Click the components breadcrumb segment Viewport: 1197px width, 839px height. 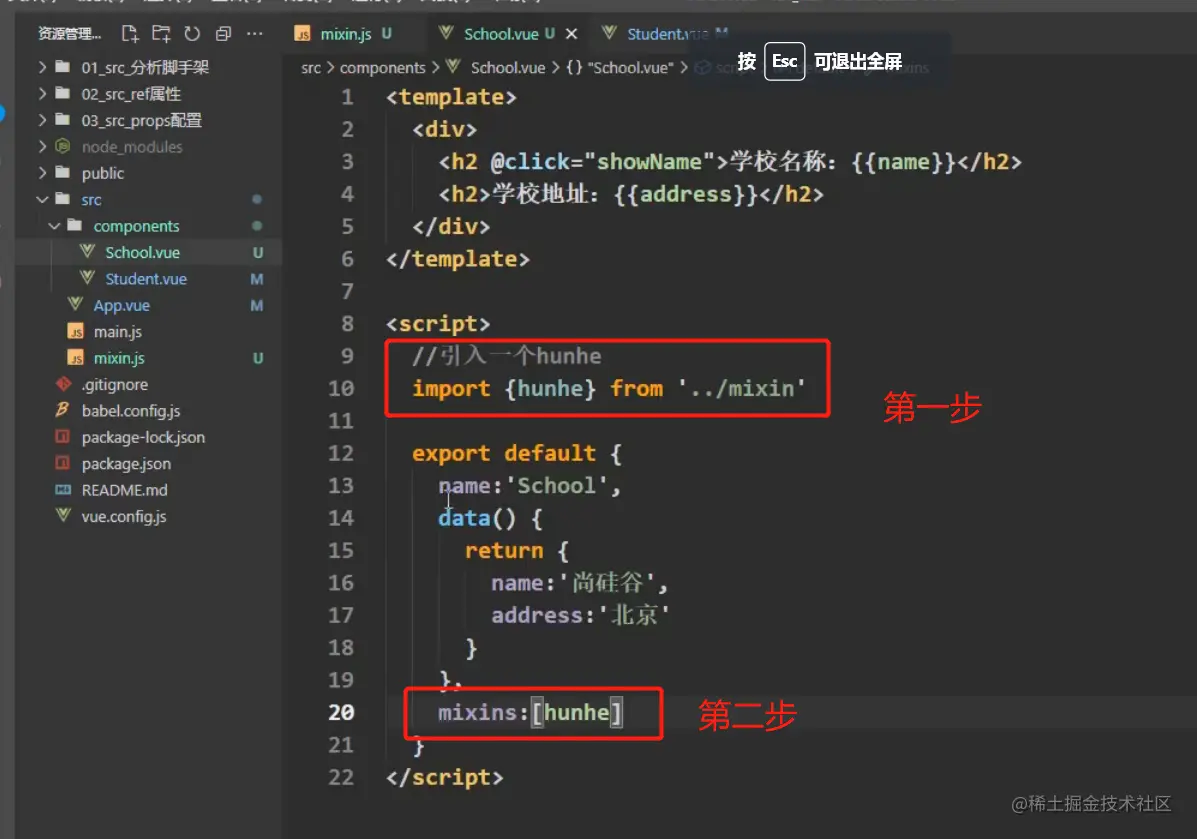382,68
